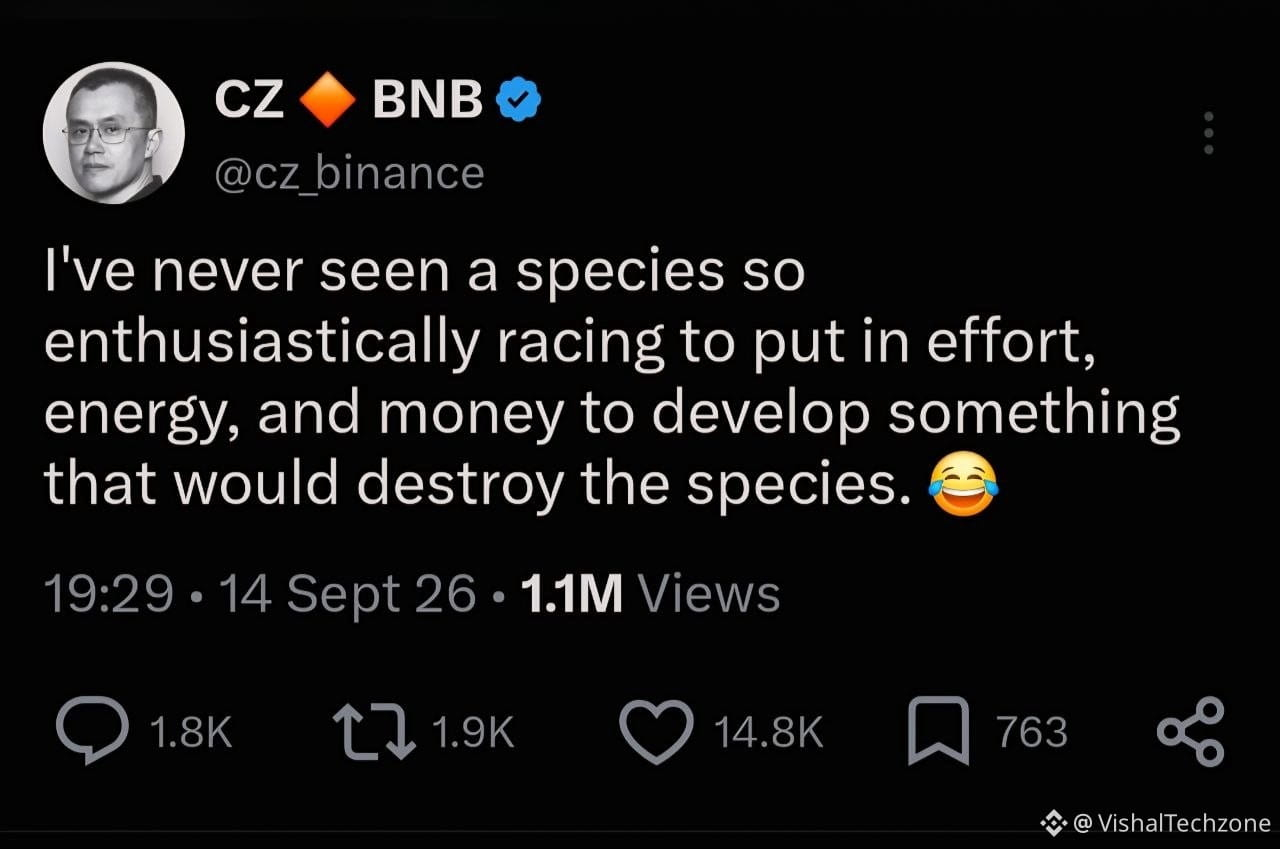Image resolution: width=1280 pixels, height=849 pixels.
Task: Open CZ's profile picture
Action: click(x=113, y=133)
